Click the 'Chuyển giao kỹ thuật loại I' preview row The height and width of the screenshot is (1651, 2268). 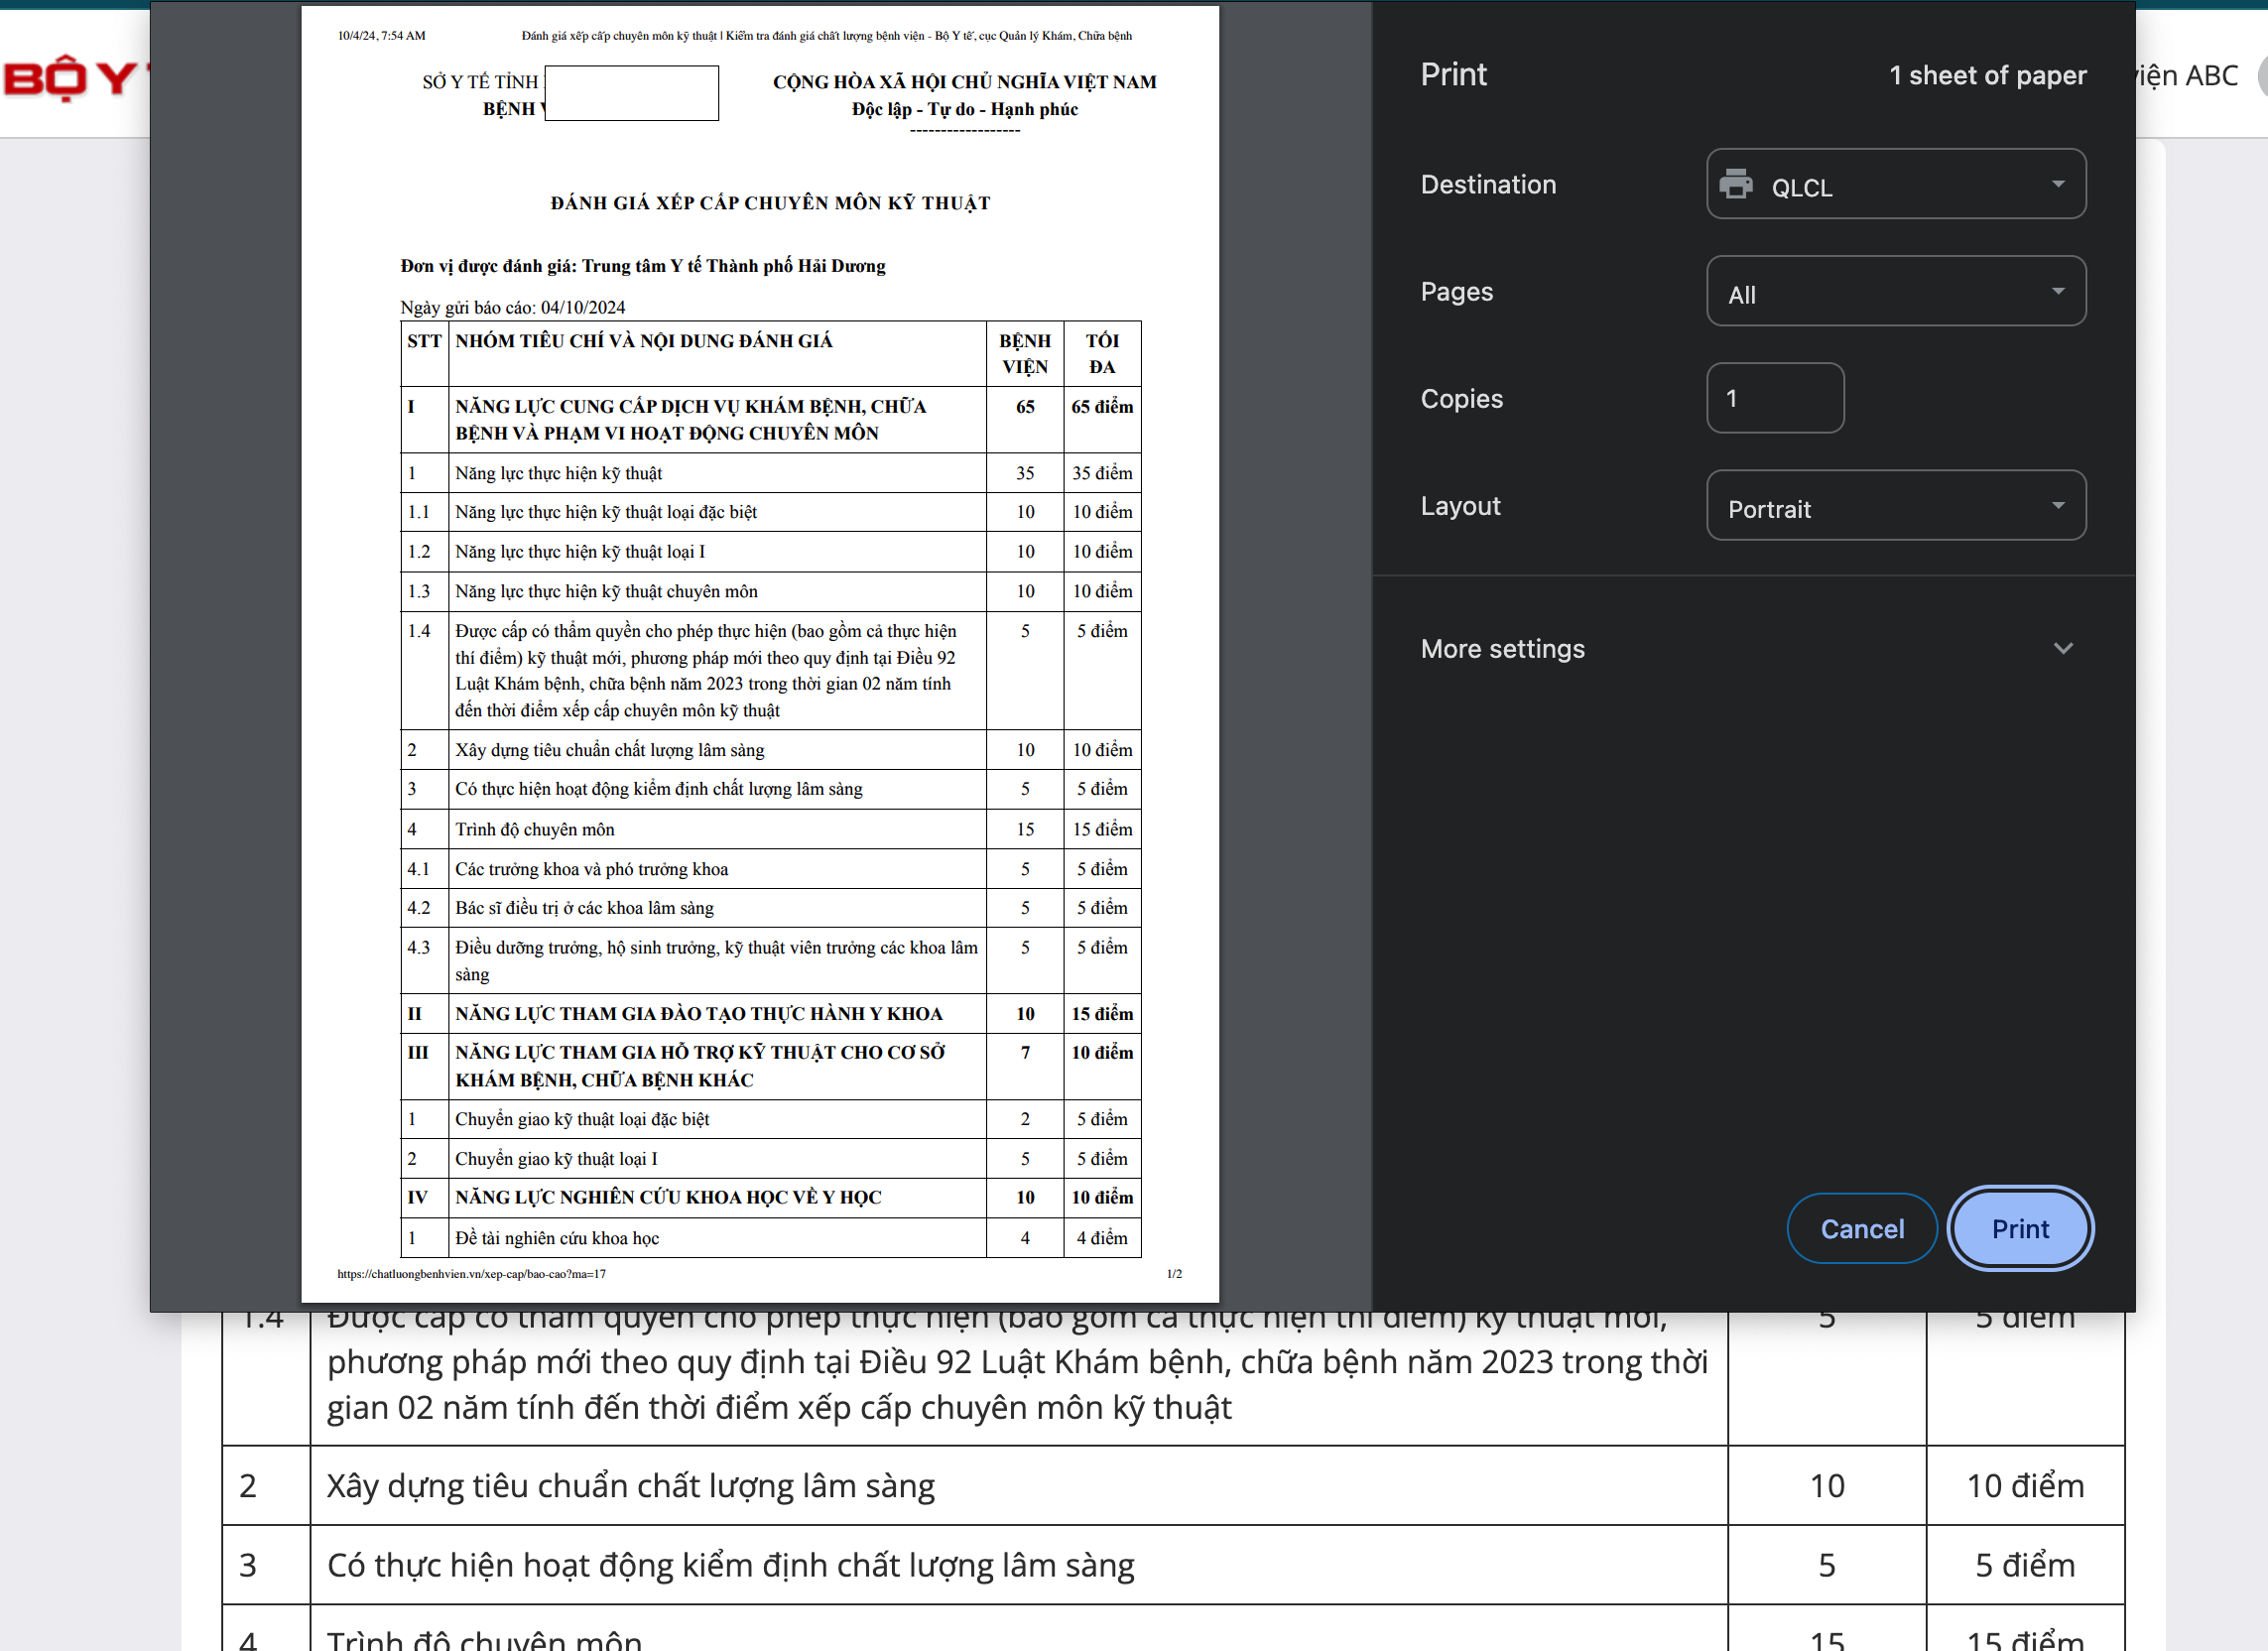click(556, 1158)
